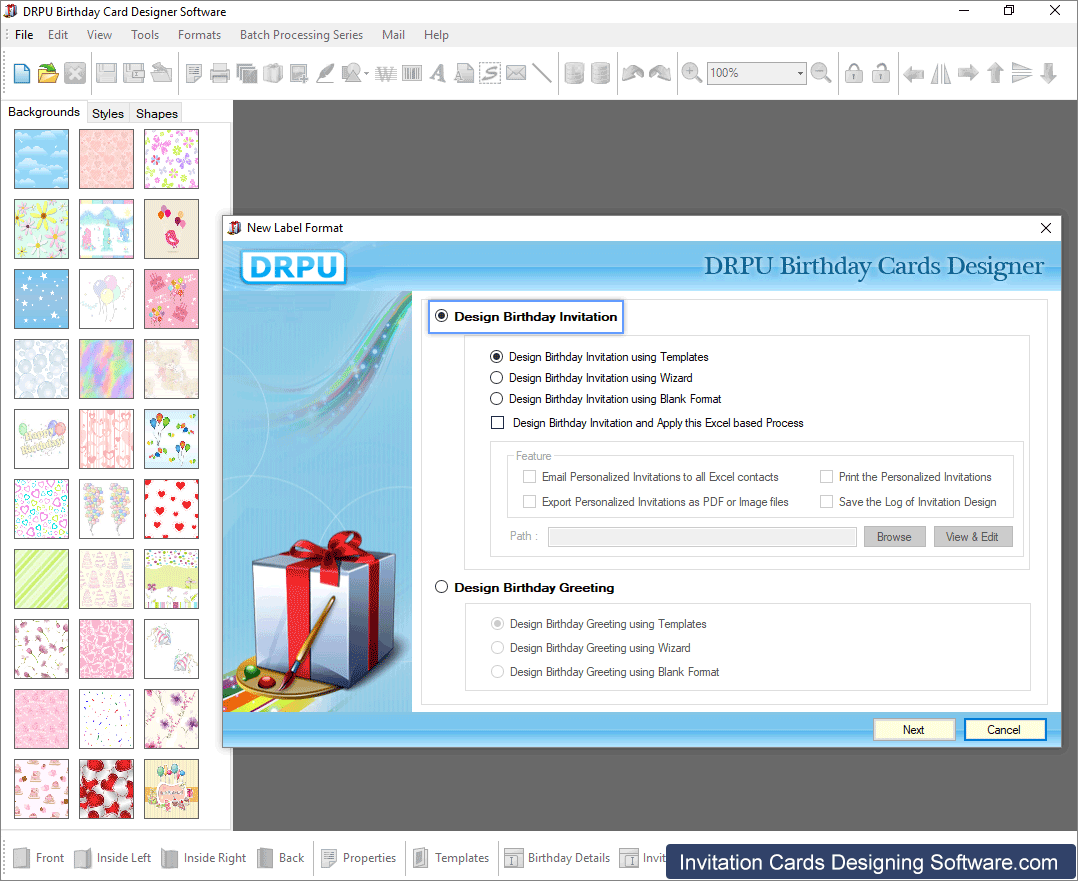This screenshot has width=1078, height=881.
Task: Click the View & Edit button
Action: [972, 536]
